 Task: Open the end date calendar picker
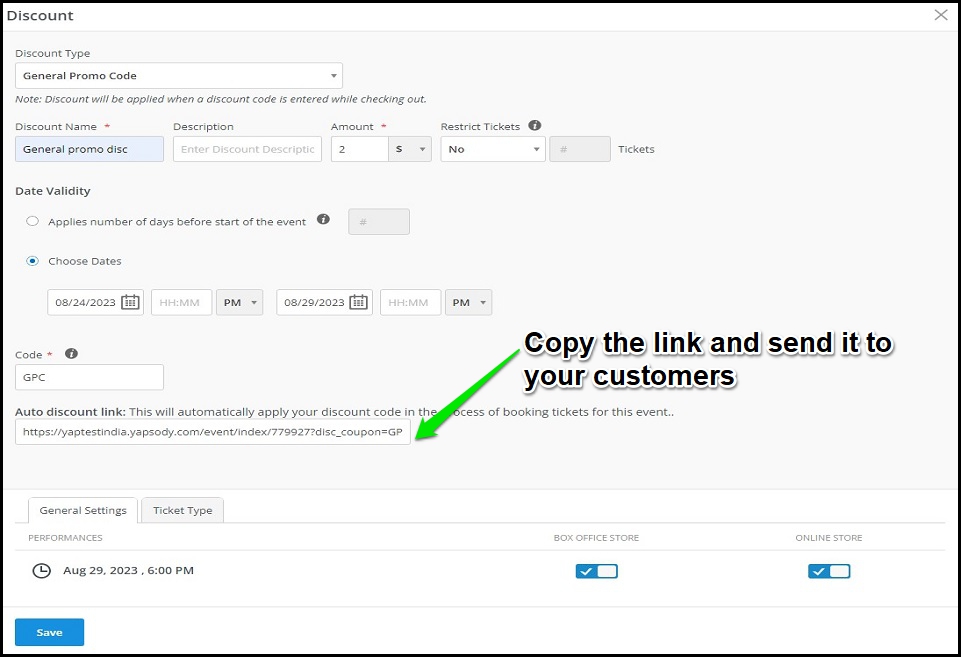click(x=360, y=302)
